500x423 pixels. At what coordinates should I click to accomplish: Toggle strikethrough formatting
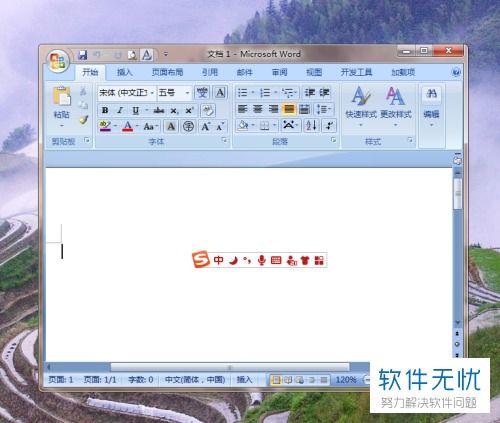159,110
